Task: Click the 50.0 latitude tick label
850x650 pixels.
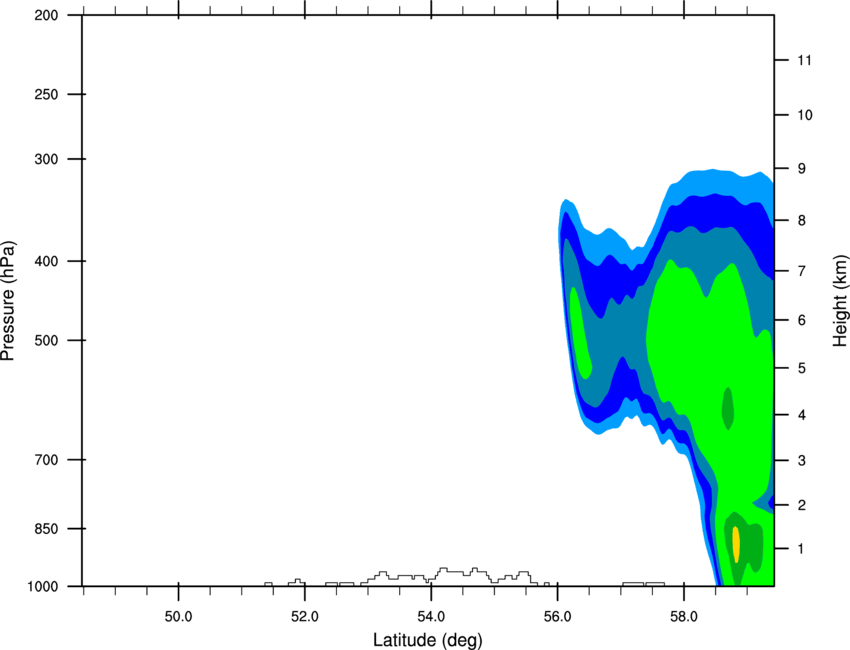Action: [x=178, y=617]
